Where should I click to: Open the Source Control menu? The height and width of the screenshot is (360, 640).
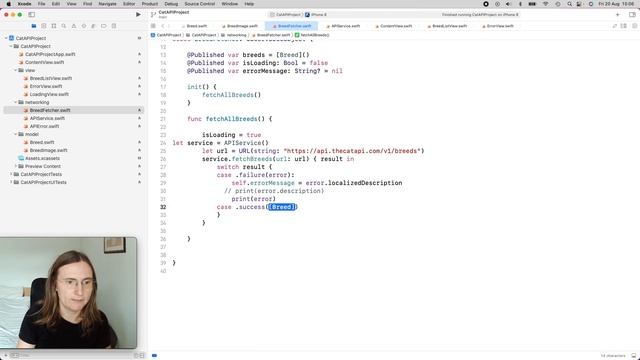(200, 4)
